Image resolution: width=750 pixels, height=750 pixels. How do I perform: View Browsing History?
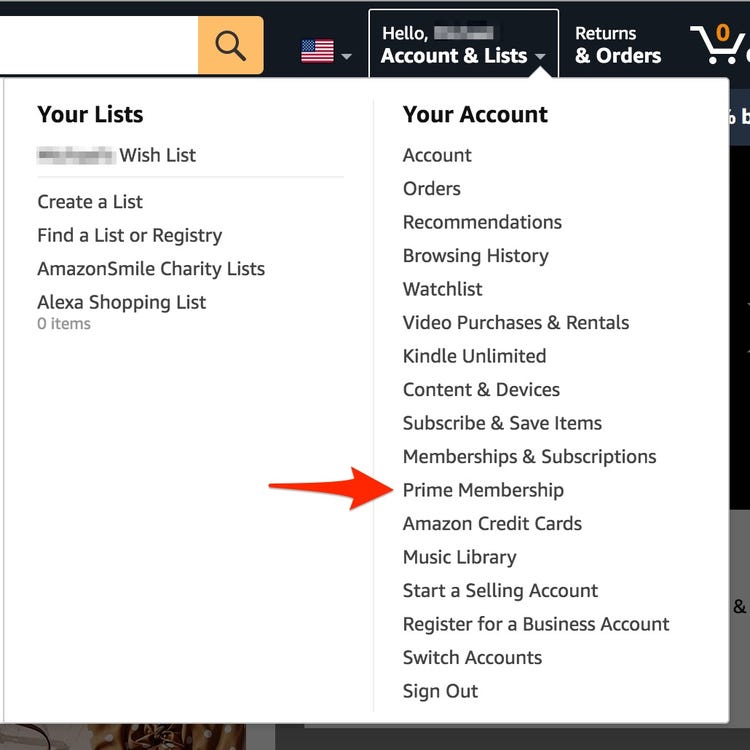(475, 256)
